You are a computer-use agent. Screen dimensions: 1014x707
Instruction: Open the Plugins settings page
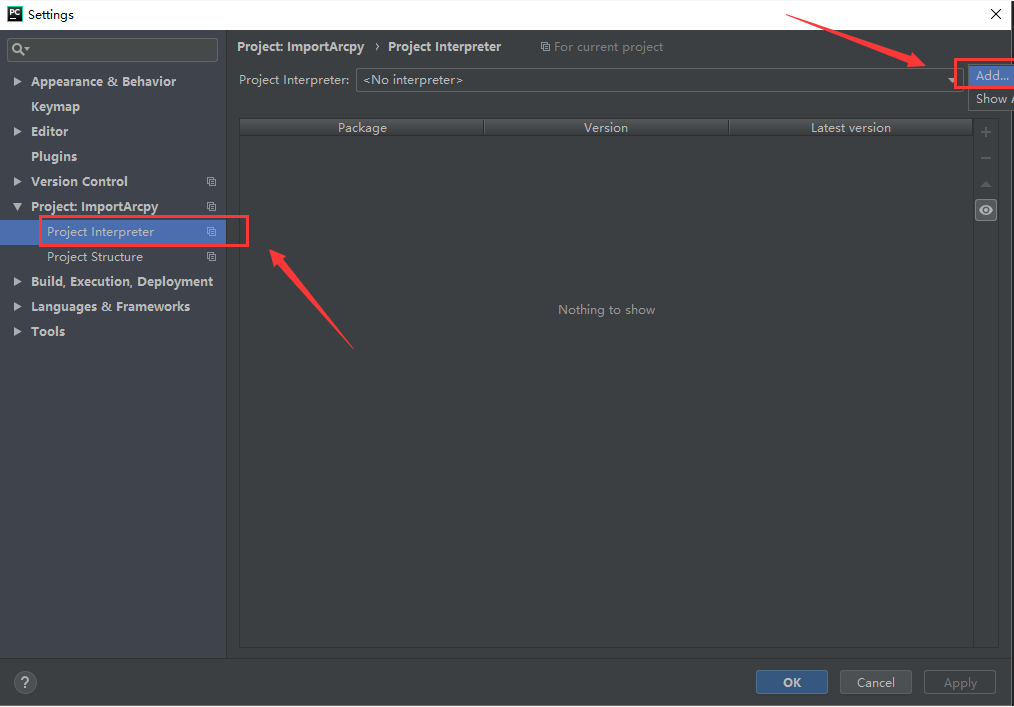[54, 157]
